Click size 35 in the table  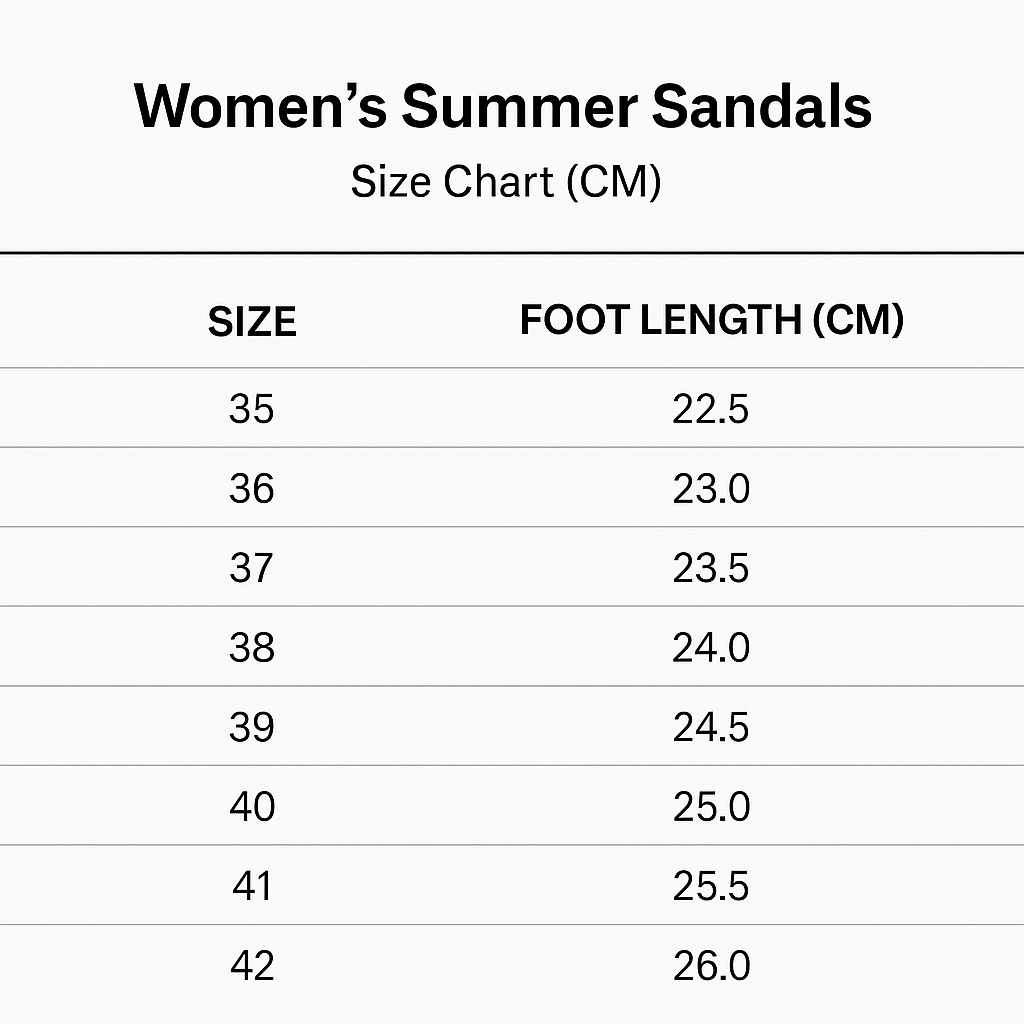pos(251,408)
